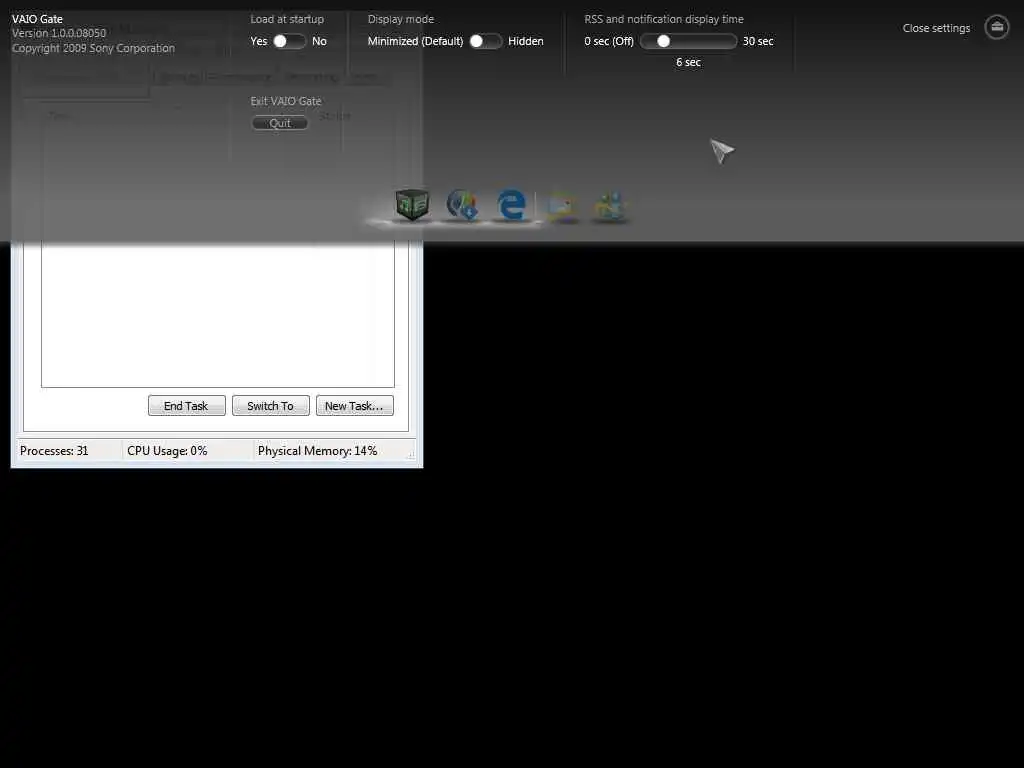Click End Task in Task Manager

coord(186,406)
